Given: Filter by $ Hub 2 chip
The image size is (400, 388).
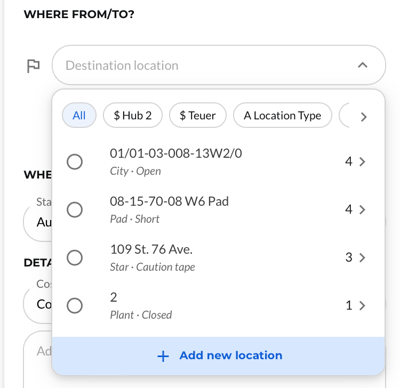Looking at the screenshot, I should (x=133, y=115).
